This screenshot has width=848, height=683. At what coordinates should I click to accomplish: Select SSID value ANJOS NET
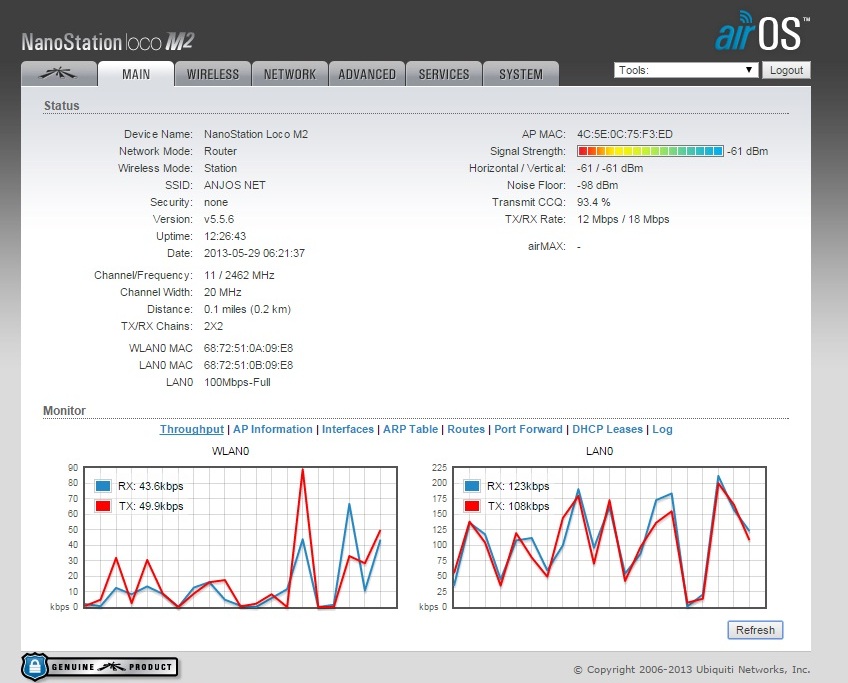235,185
